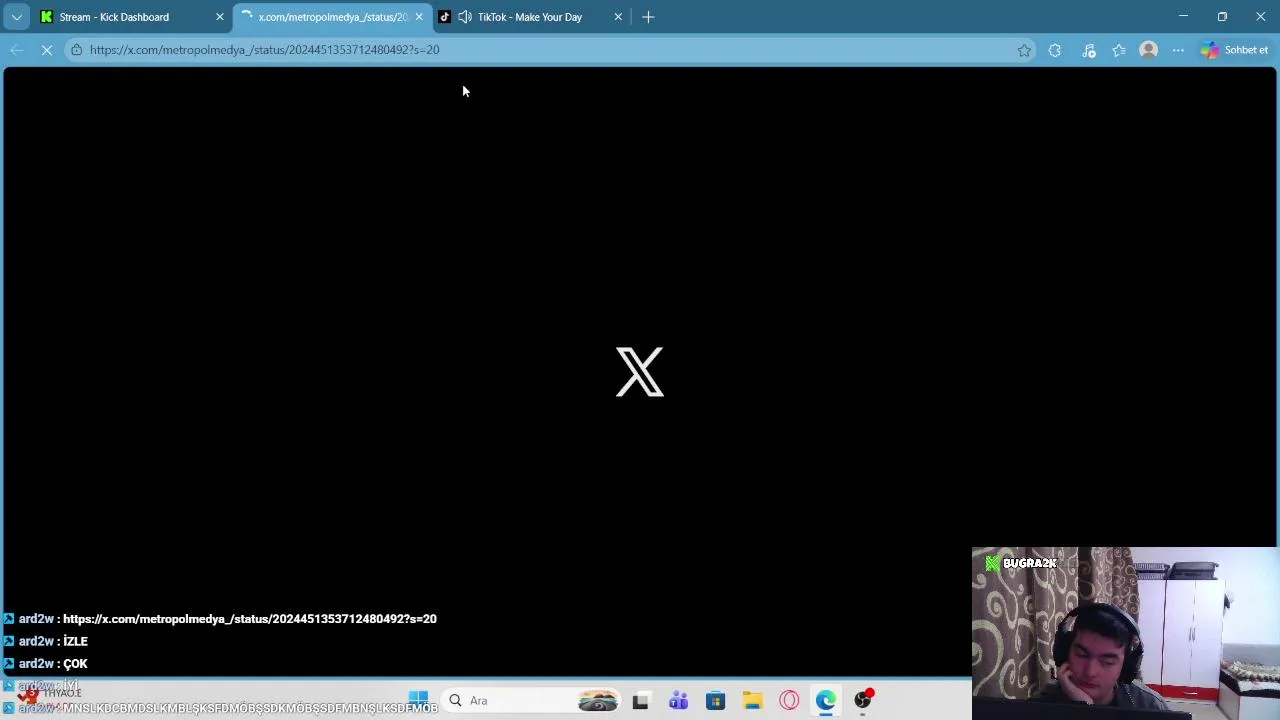This screenshot has height=720, width=1280.
Task: Click the ard2w x.com link in chat
Action: pos(250,619)
